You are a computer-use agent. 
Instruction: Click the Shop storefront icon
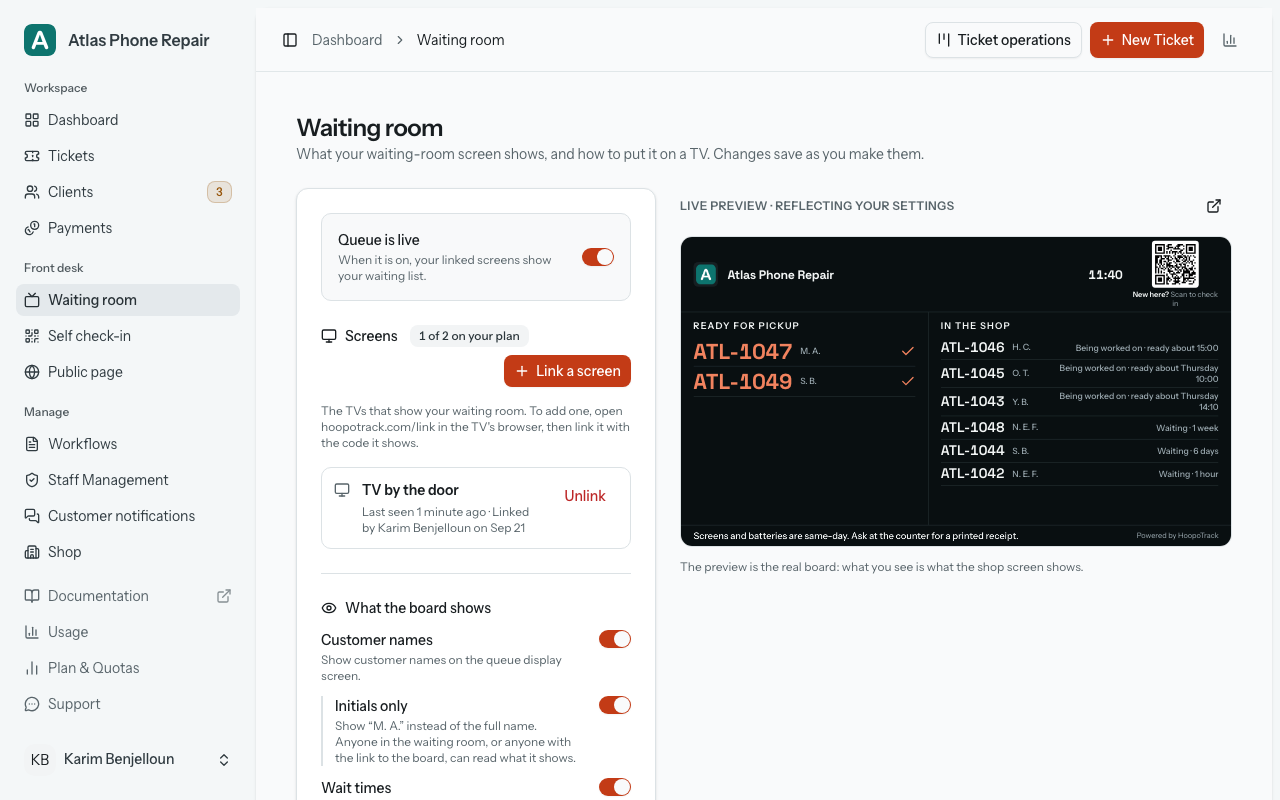coord(32,552)
